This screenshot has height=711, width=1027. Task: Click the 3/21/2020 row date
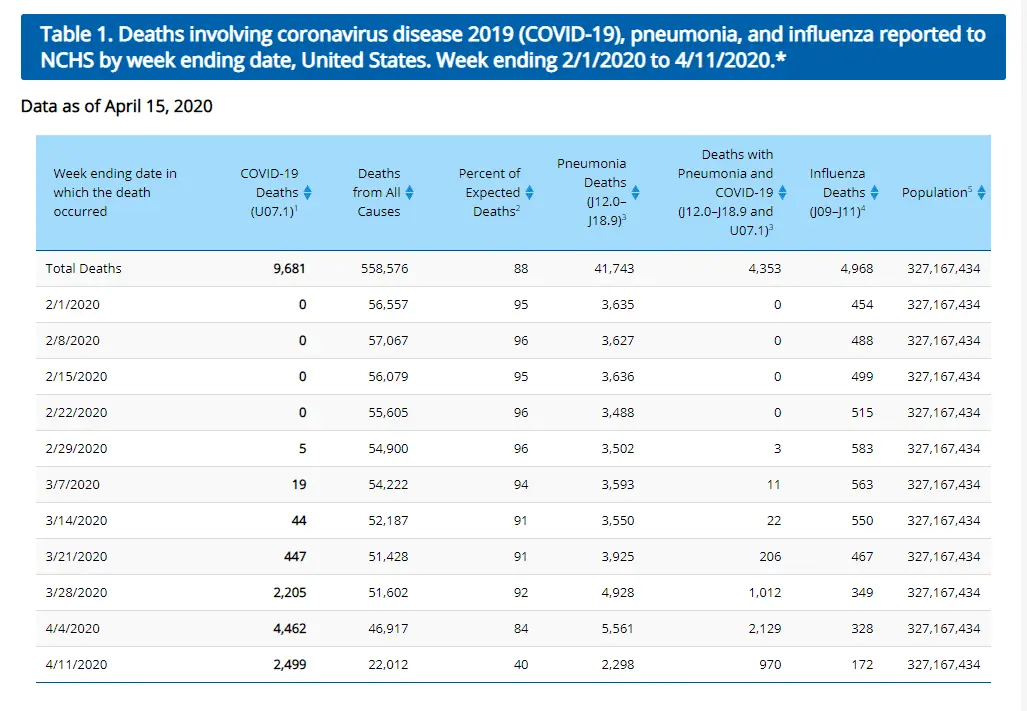76,556
